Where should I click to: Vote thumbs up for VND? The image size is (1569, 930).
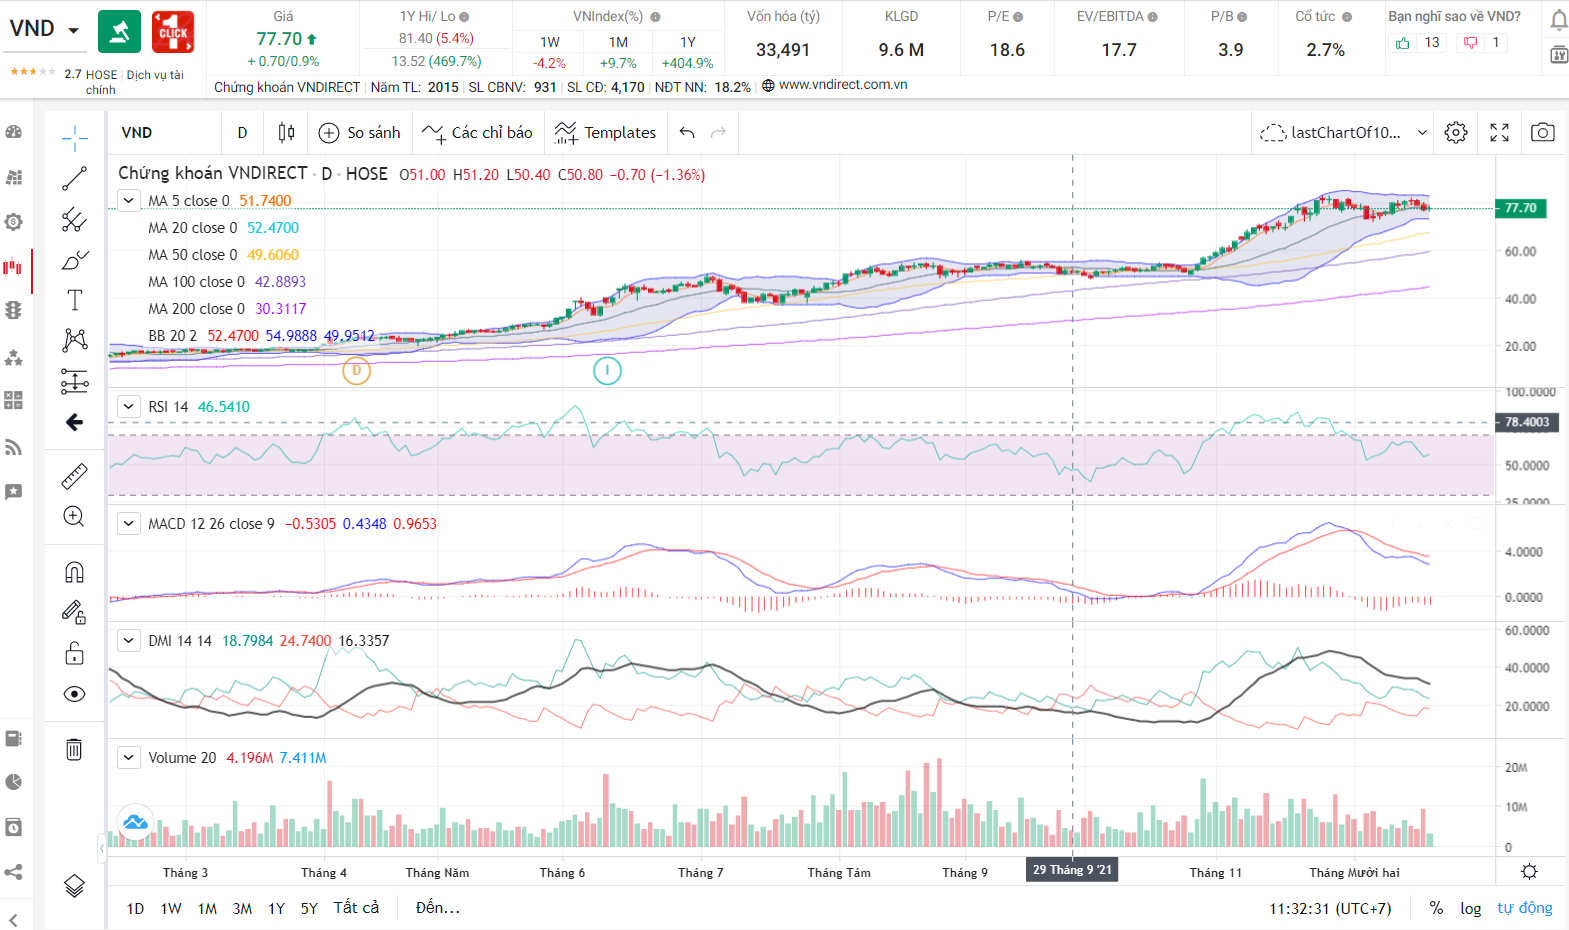pos(1402,42)
